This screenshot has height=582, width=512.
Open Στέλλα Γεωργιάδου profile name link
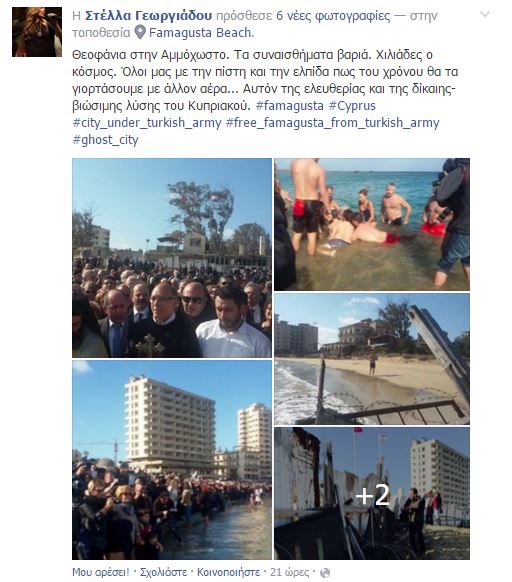(x=149, y=16)
